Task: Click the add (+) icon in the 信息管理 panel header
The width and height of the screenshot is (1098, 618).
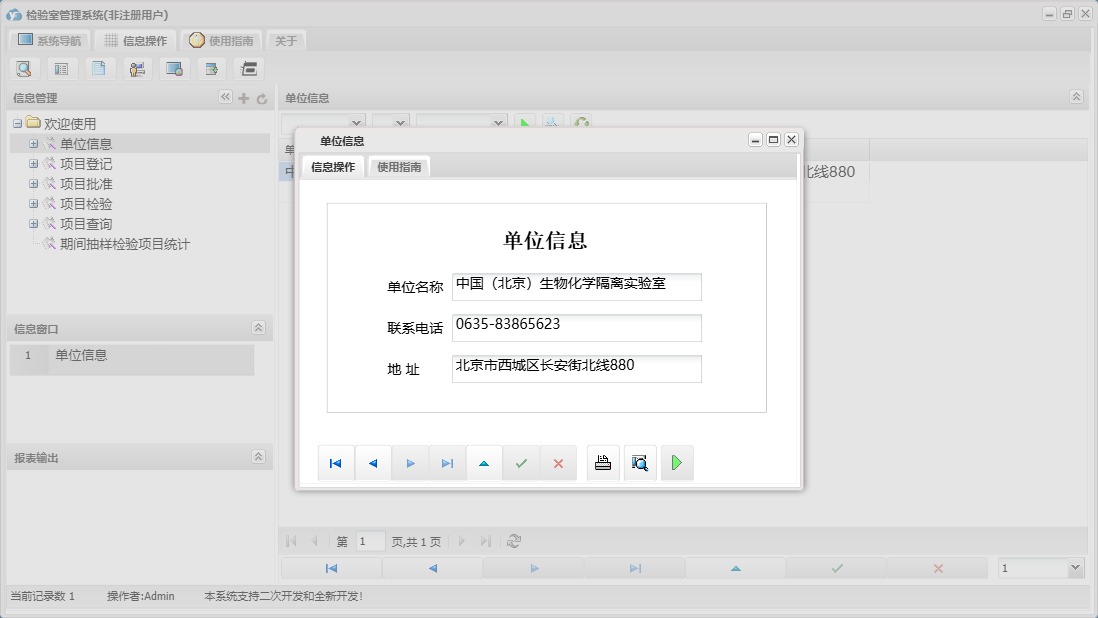Action: click(244, 99)
